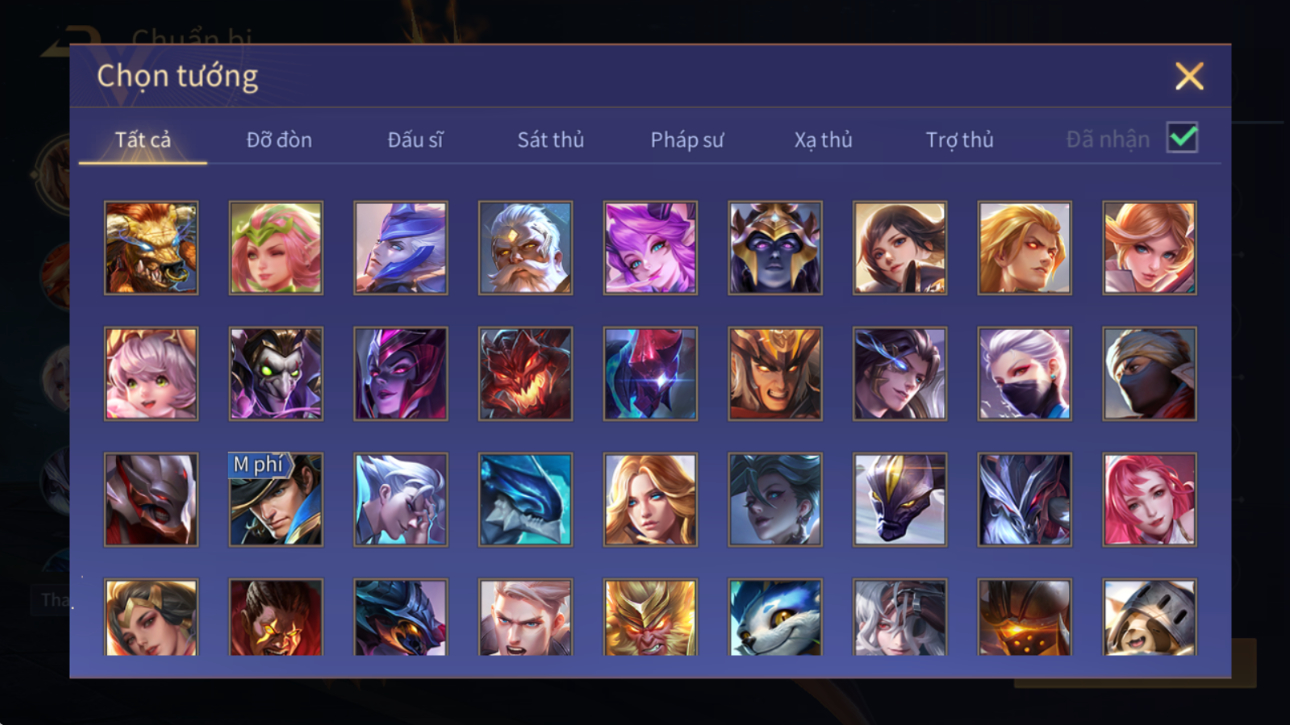Screen dimensions: 1290x725
Task: Pick the red lava demon hero portrait
Action: [525, 374]
